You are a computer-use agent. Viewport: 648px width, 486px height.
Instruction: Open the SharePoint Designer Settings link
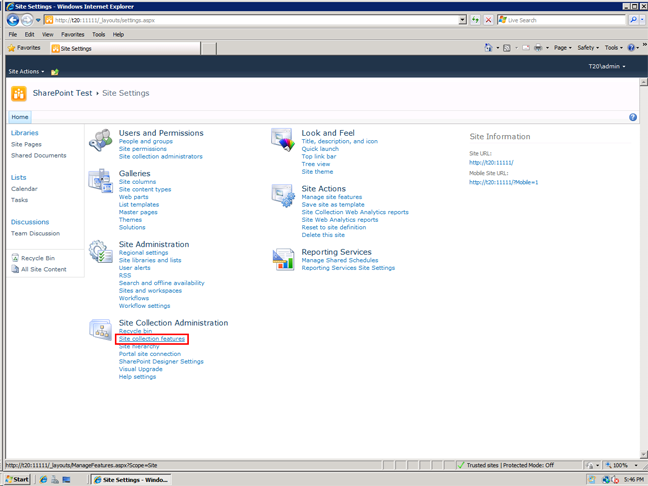[161, 362]
